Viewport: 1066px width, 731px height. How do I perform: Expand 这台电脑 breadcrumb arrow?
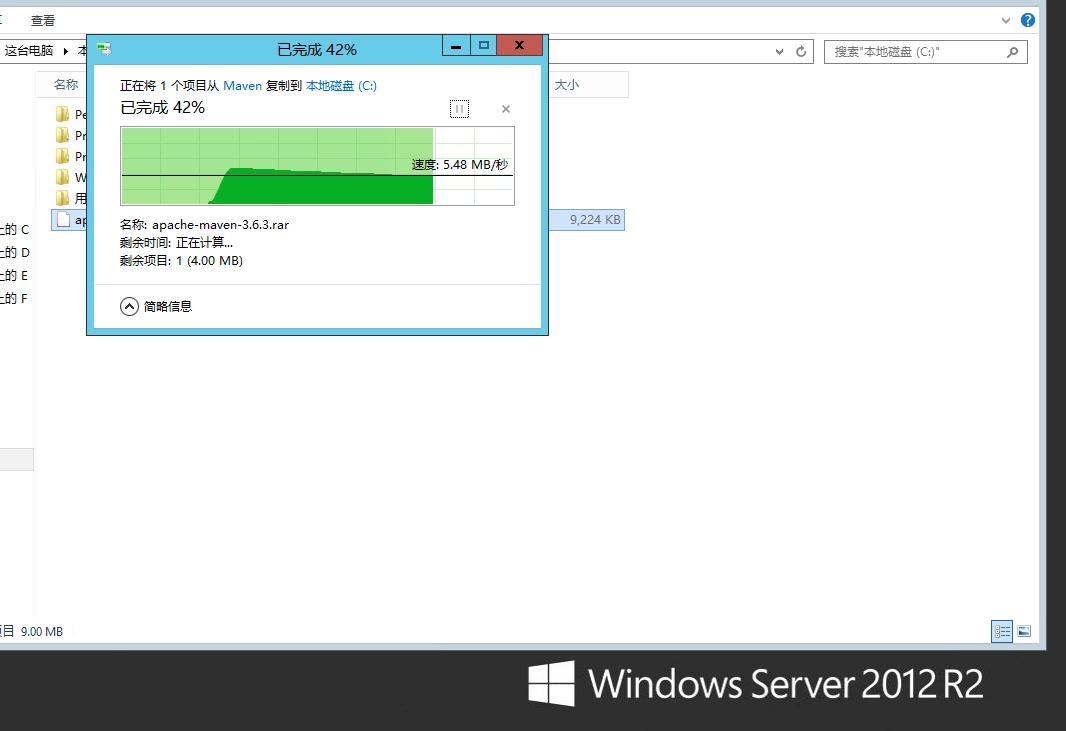pyautogui.click(x=66, y=51)
